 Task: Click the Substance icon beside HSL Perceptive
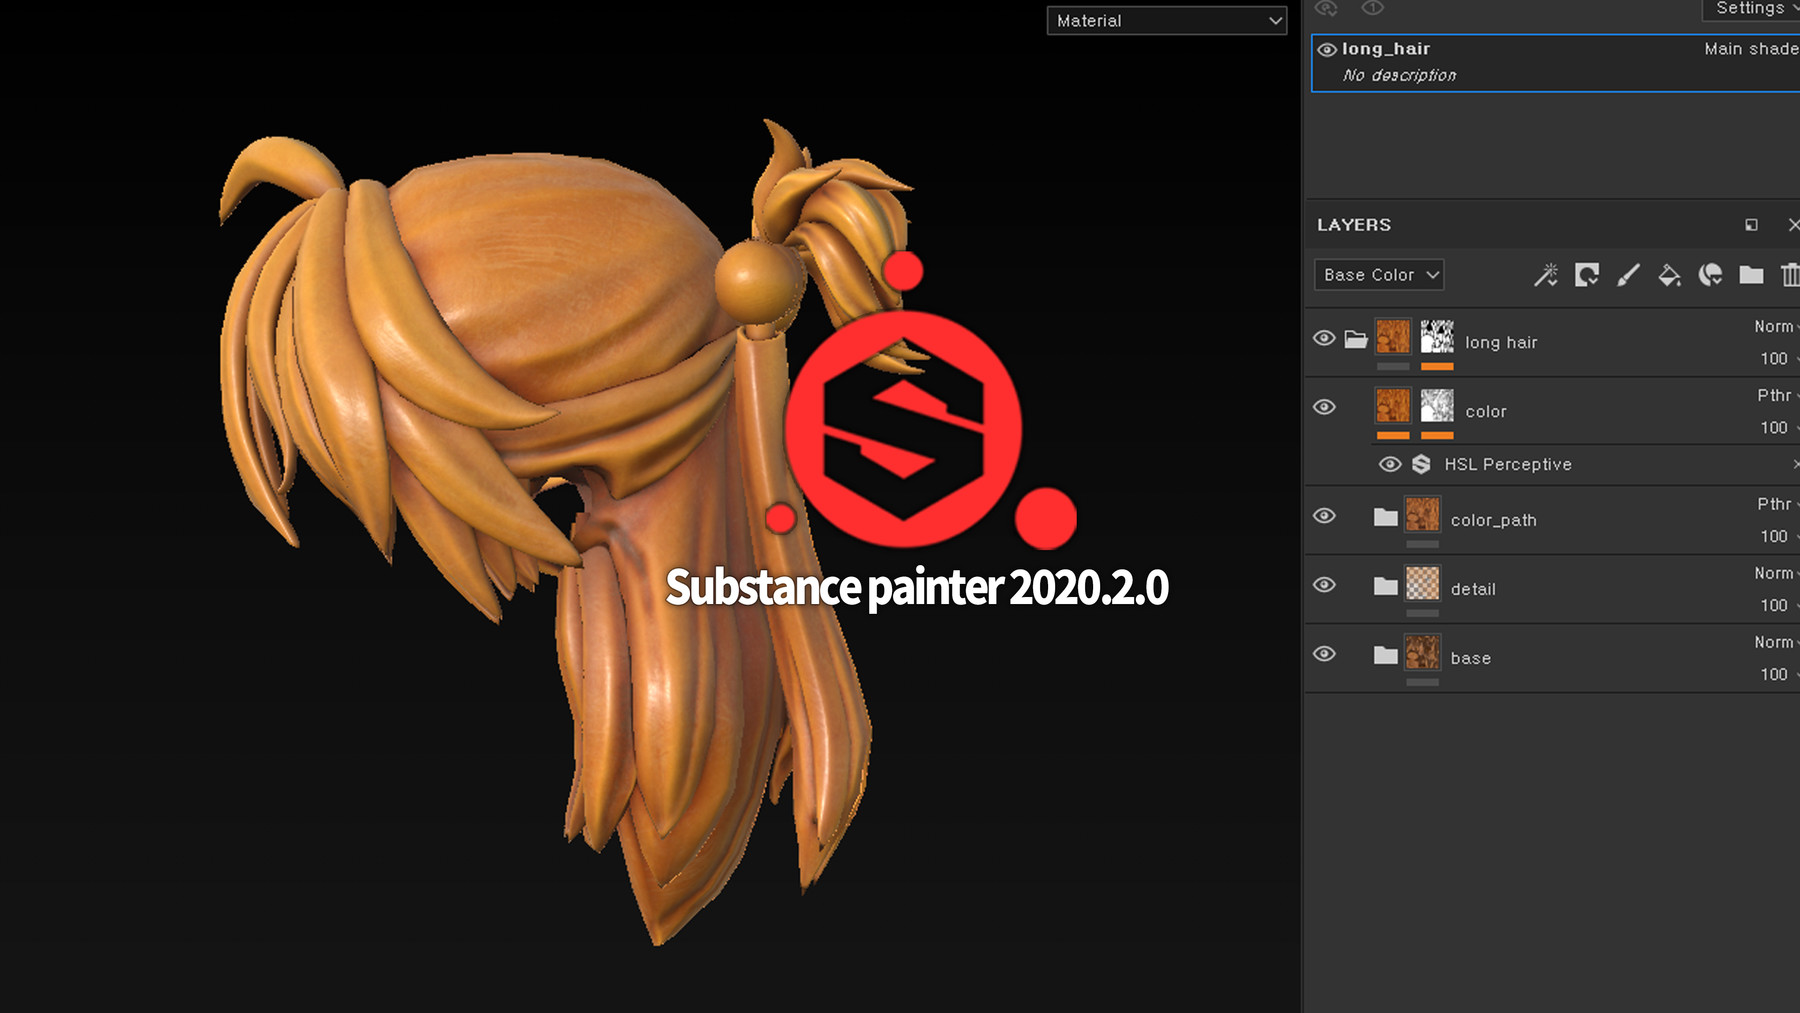pyautogui.click(x=1421, y=464)
